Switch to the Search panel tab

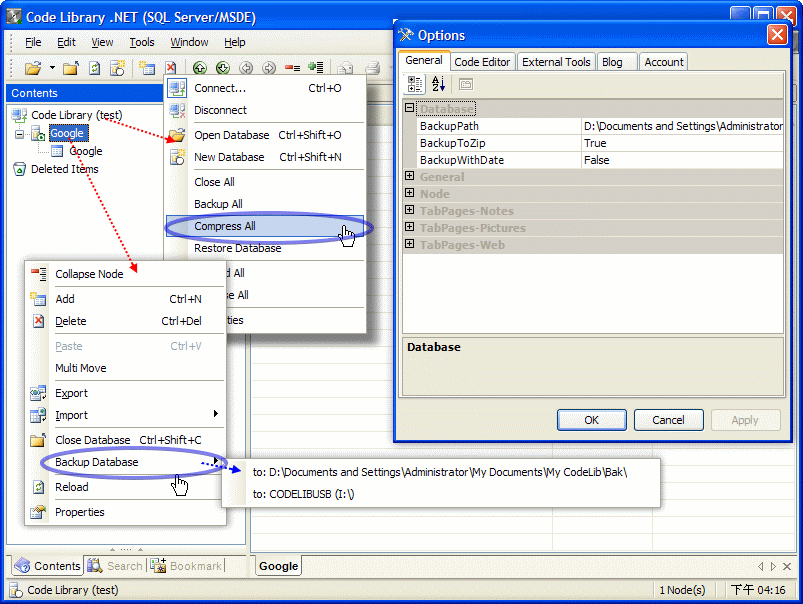point(115,566)
